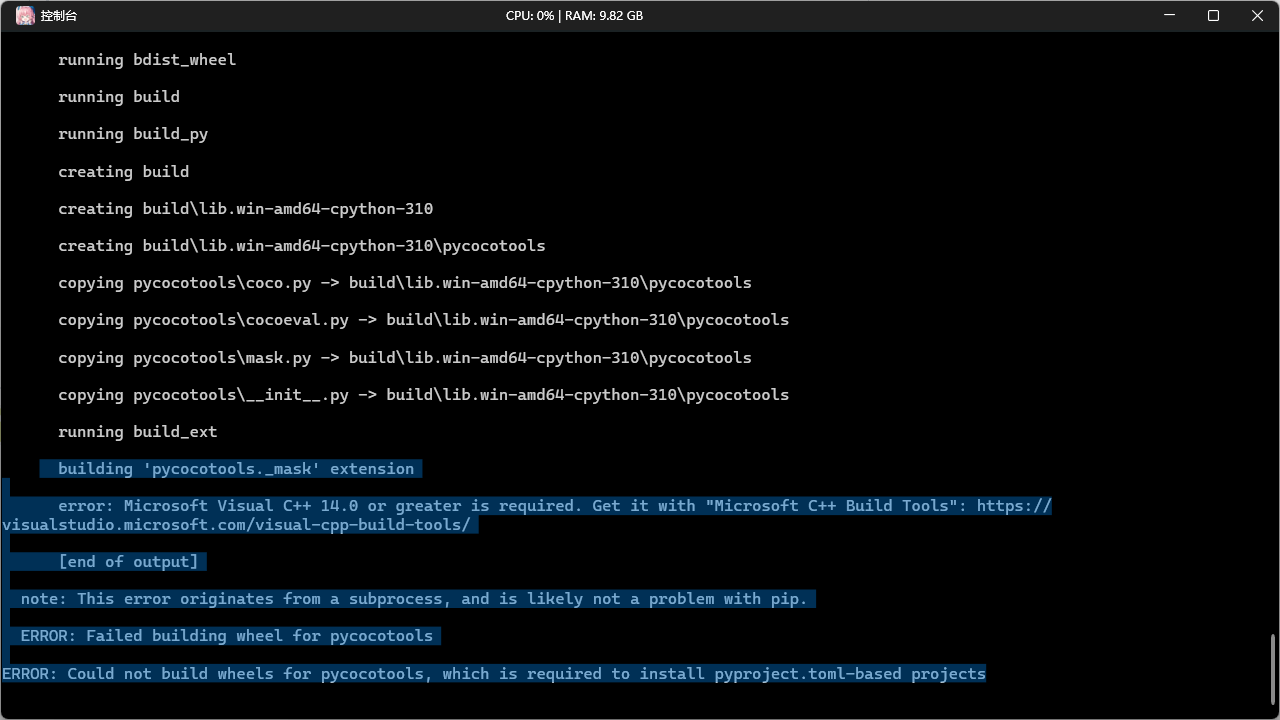Click the Could not build wheels error message

pyautogui.click(x=493, y=673)
